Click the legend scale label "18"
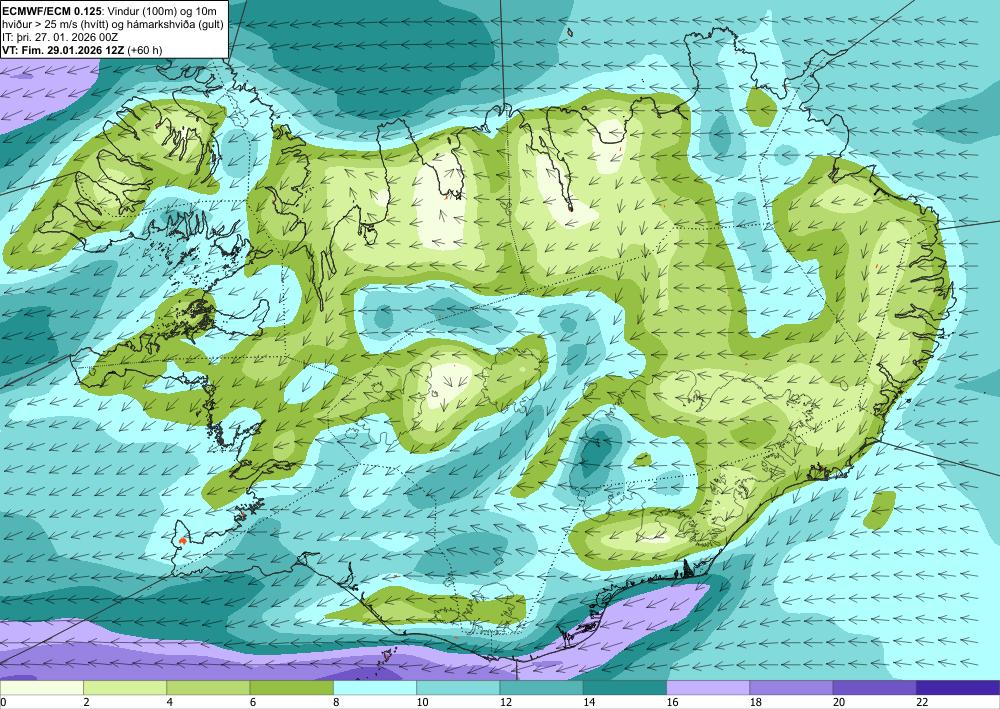 pyautogui.click(x=756, y=703)
